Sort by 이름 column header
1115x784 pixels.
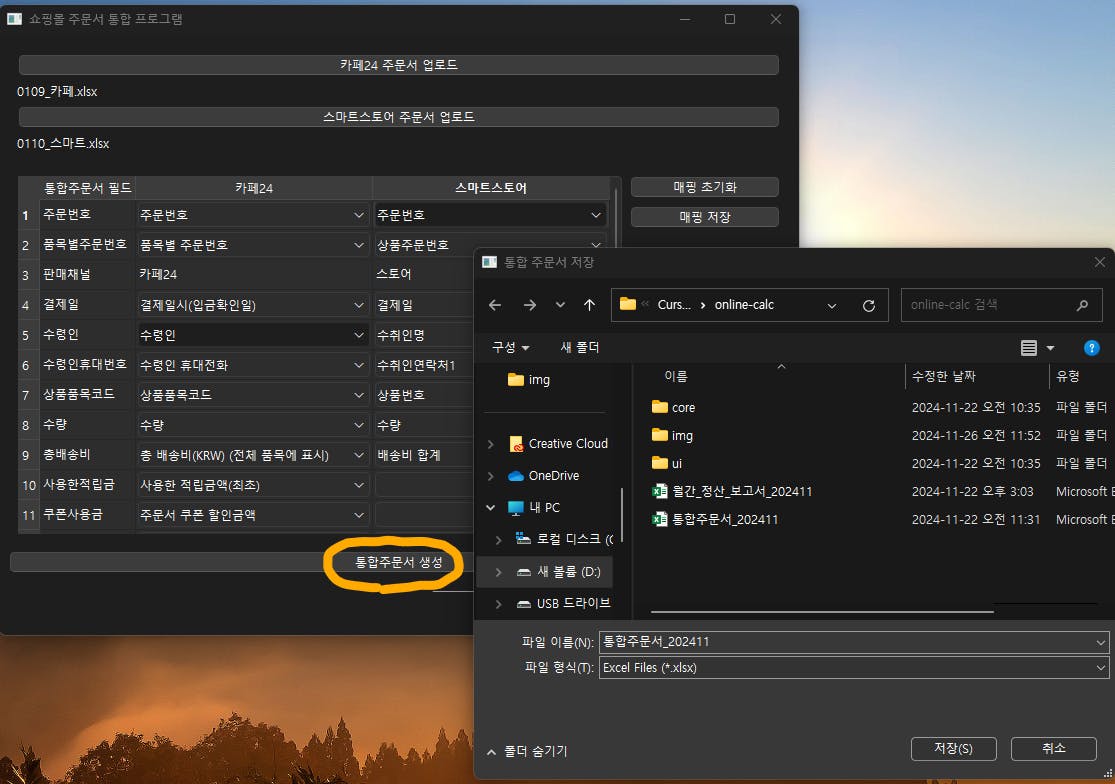pyautogui.click(x=676, y=376)
